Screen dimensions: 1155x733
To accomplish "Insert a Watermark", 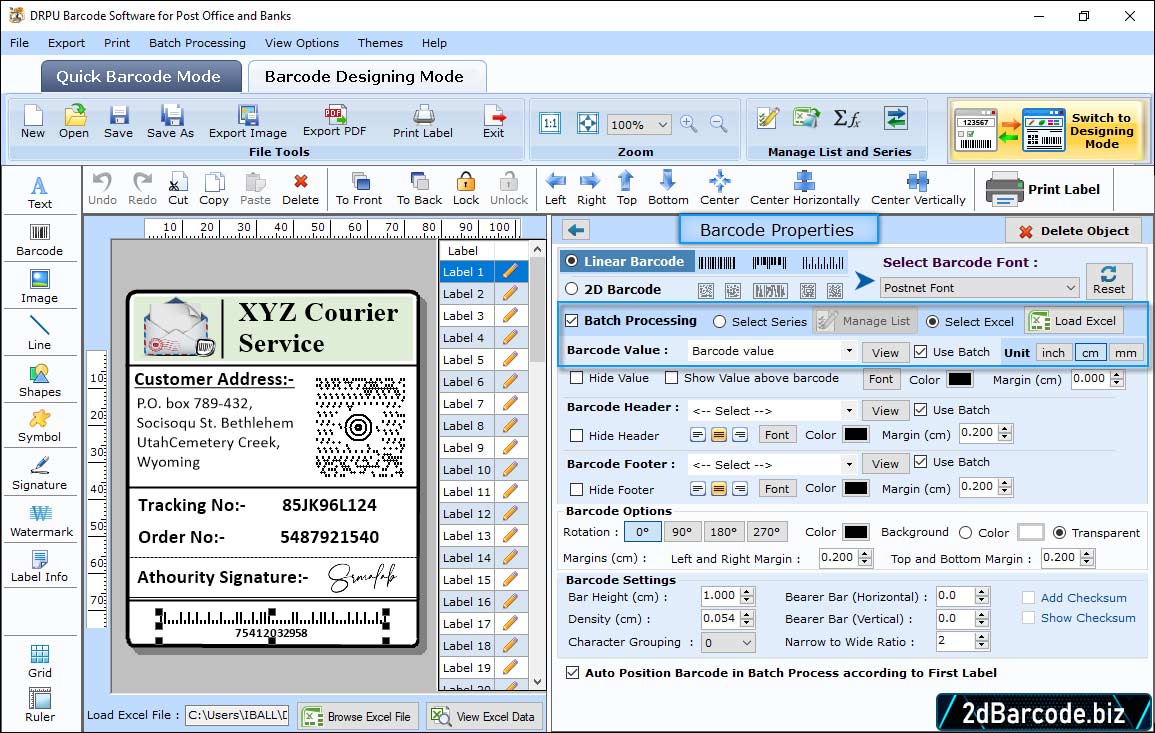I will pyautogui.click(x=41, y=521).
